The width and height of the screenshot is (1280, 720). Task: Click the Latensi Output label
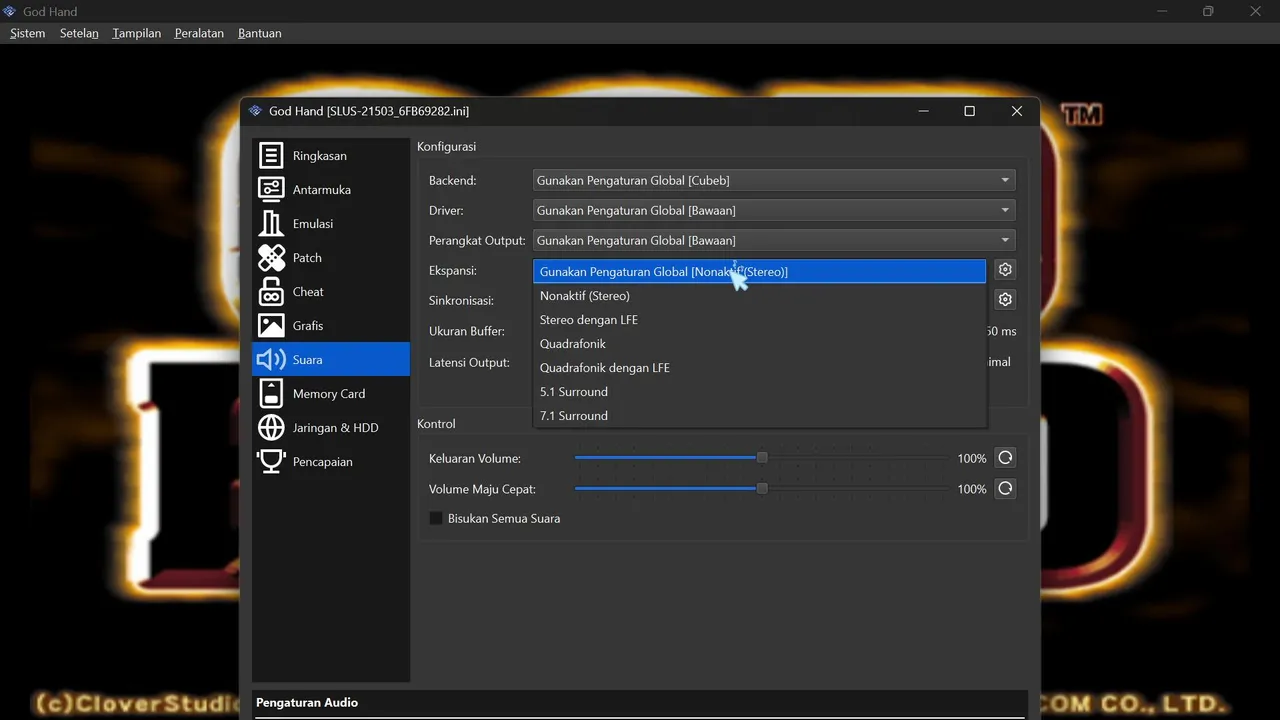coord(469,362)
